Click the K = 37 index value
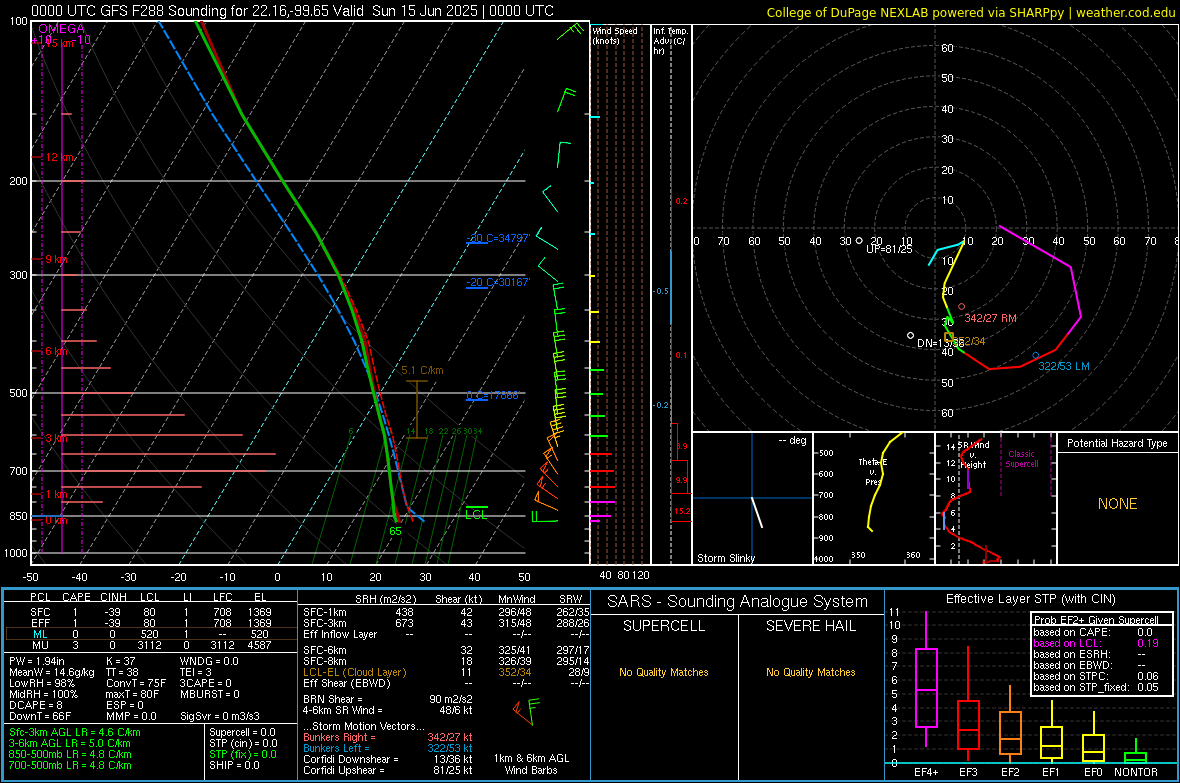Viewport: 1180px width, 783px height. 120,661
